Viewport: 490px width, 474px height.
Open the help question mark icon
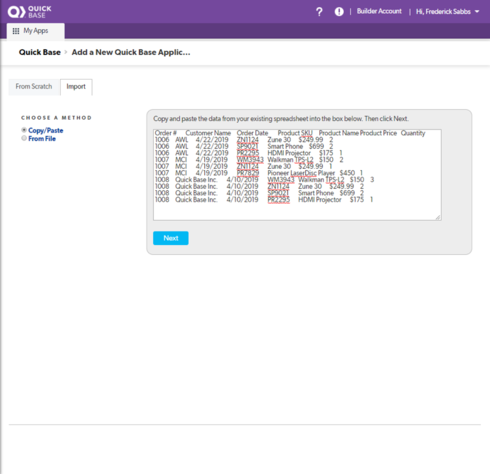pos(319,12)
